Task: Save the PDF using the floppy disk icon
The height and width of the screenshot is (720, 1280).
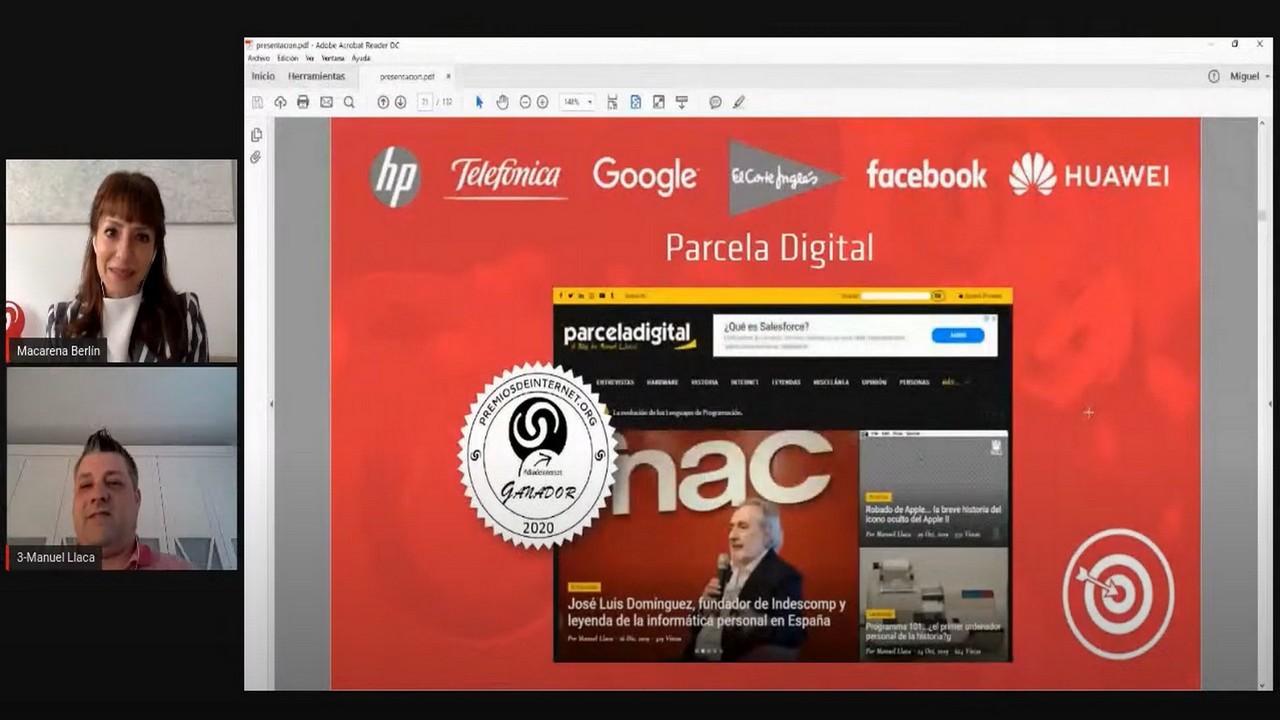Action: tap(257, 102)
